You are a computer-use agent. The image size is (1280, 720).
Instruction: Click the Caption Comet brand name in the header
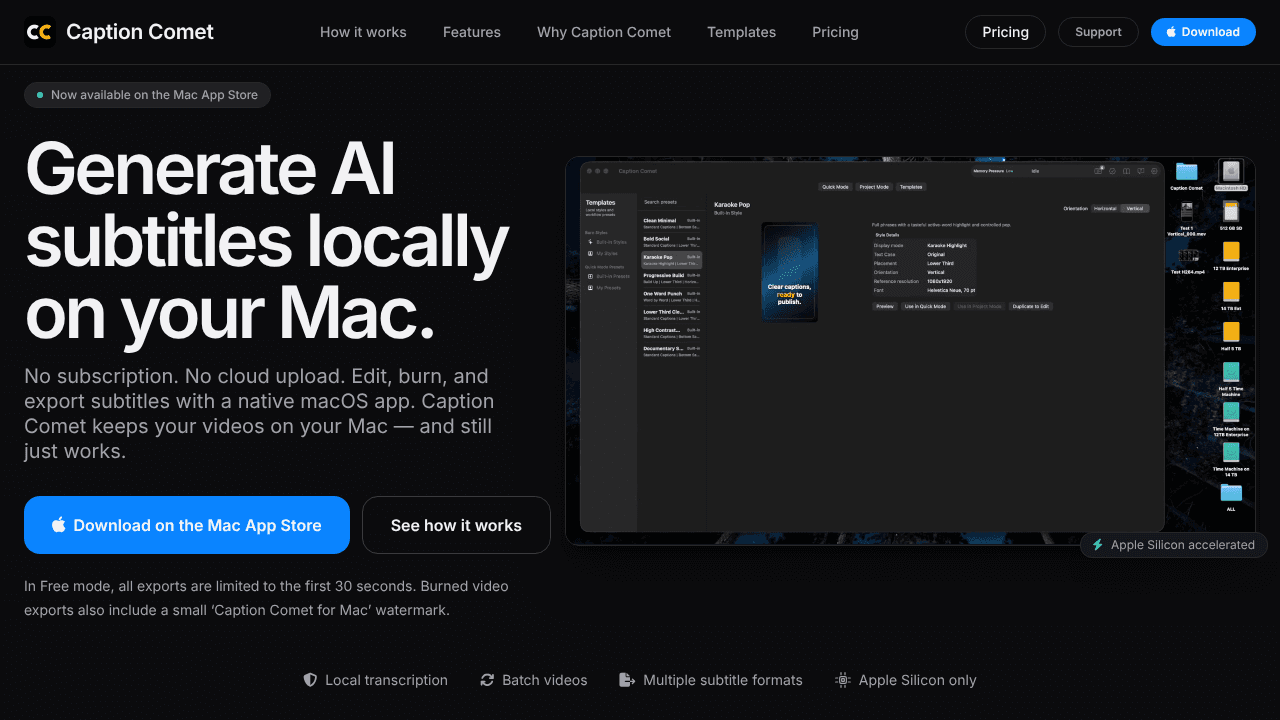140,32
